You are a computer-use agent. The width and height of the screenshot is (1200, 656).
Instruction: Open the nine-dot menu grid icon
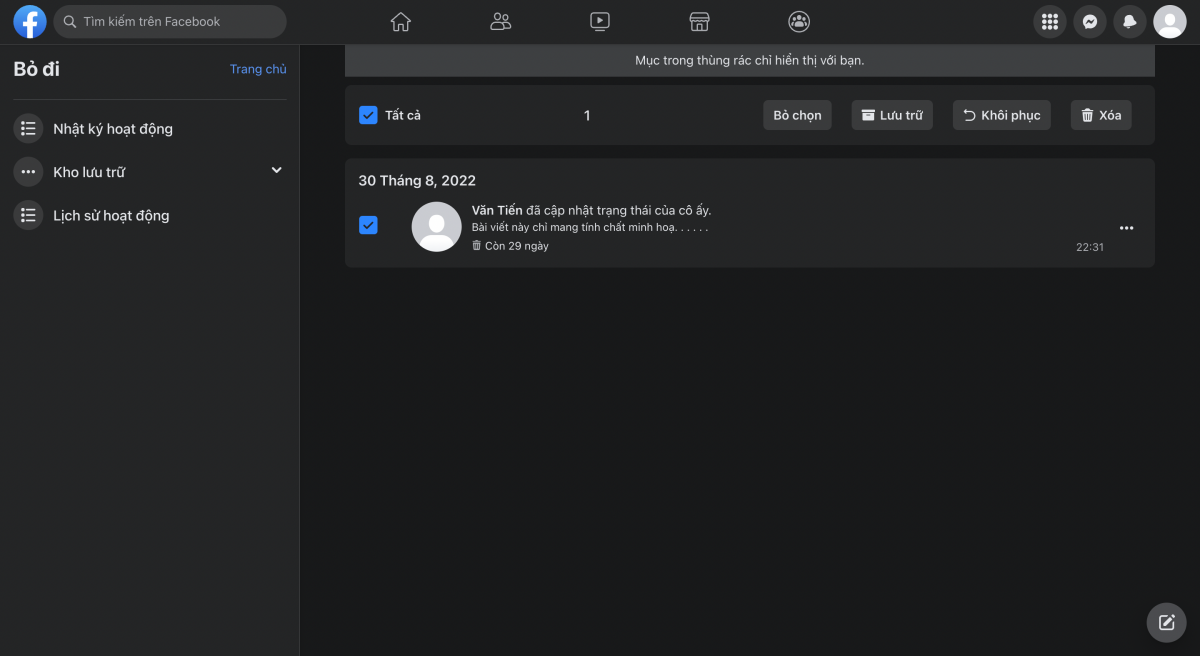coord(1050,21)
